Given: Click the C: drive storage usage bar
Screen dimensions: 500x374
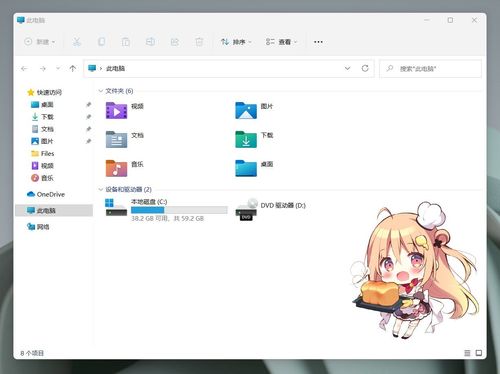Looking at the screenshot, I should pyautogui.click(x=179, y=210).
